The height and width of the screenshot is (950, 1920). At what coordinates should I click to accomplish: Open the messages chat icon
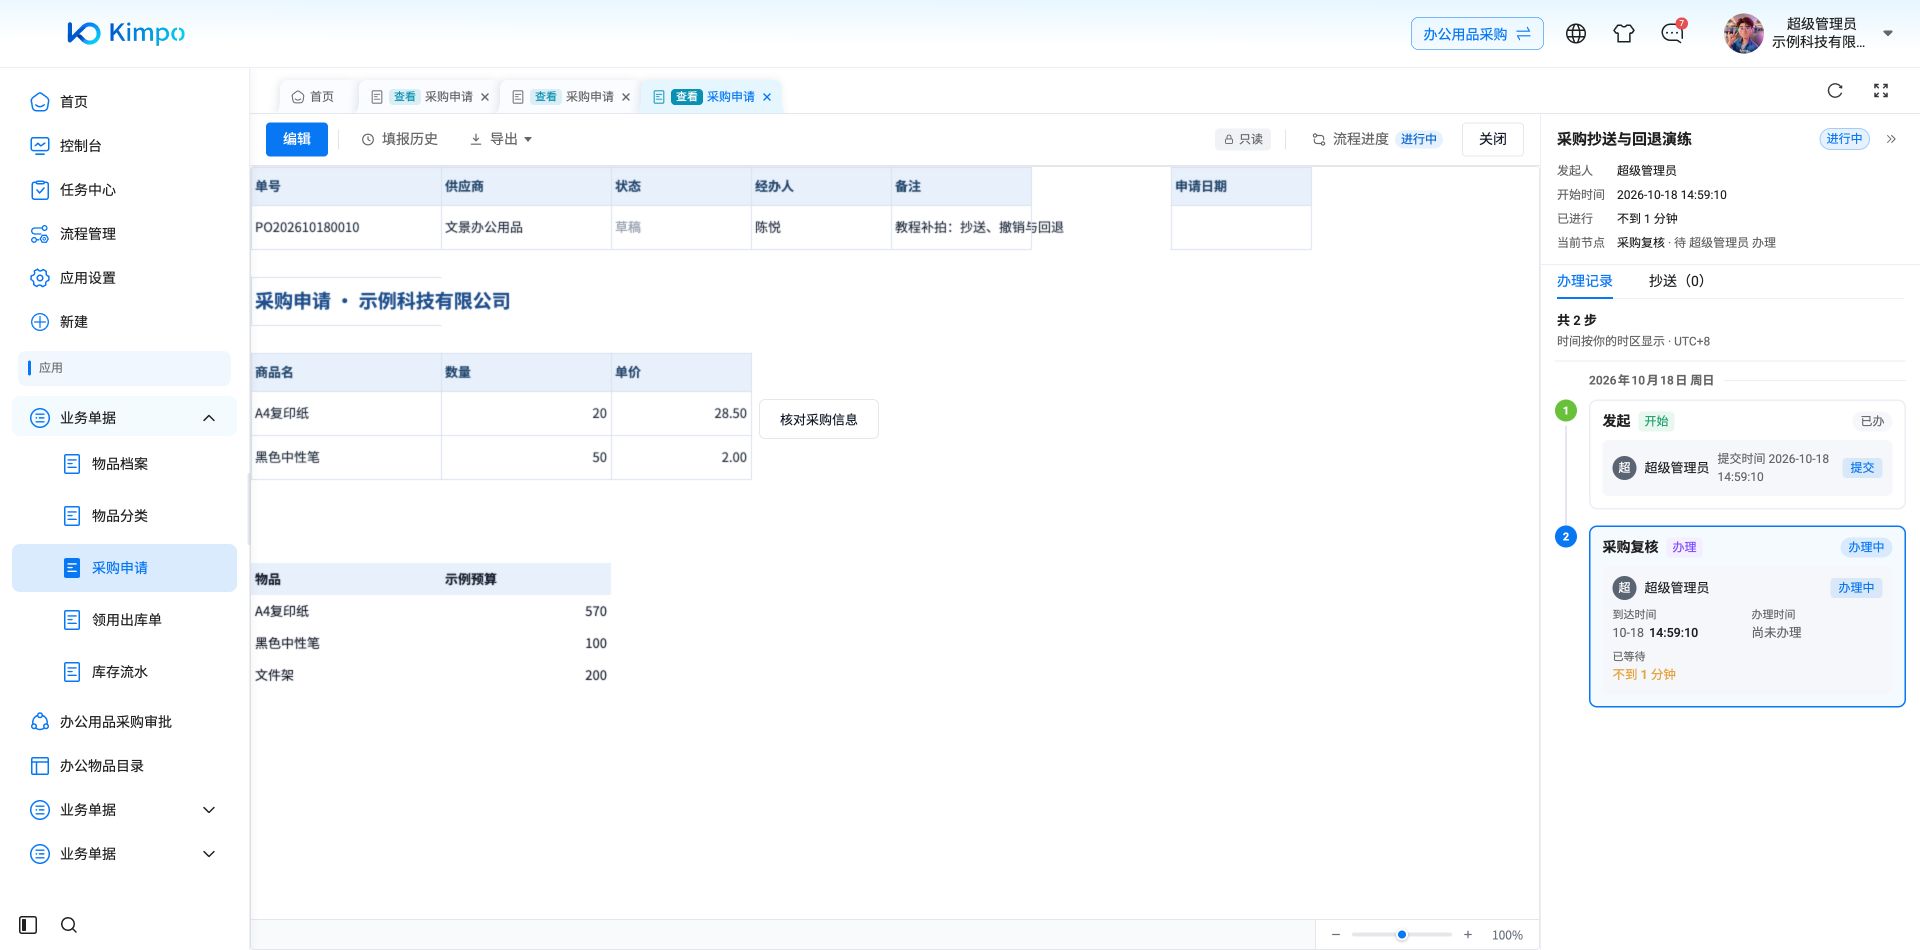pyautogui.click(x=1672, y=34)
